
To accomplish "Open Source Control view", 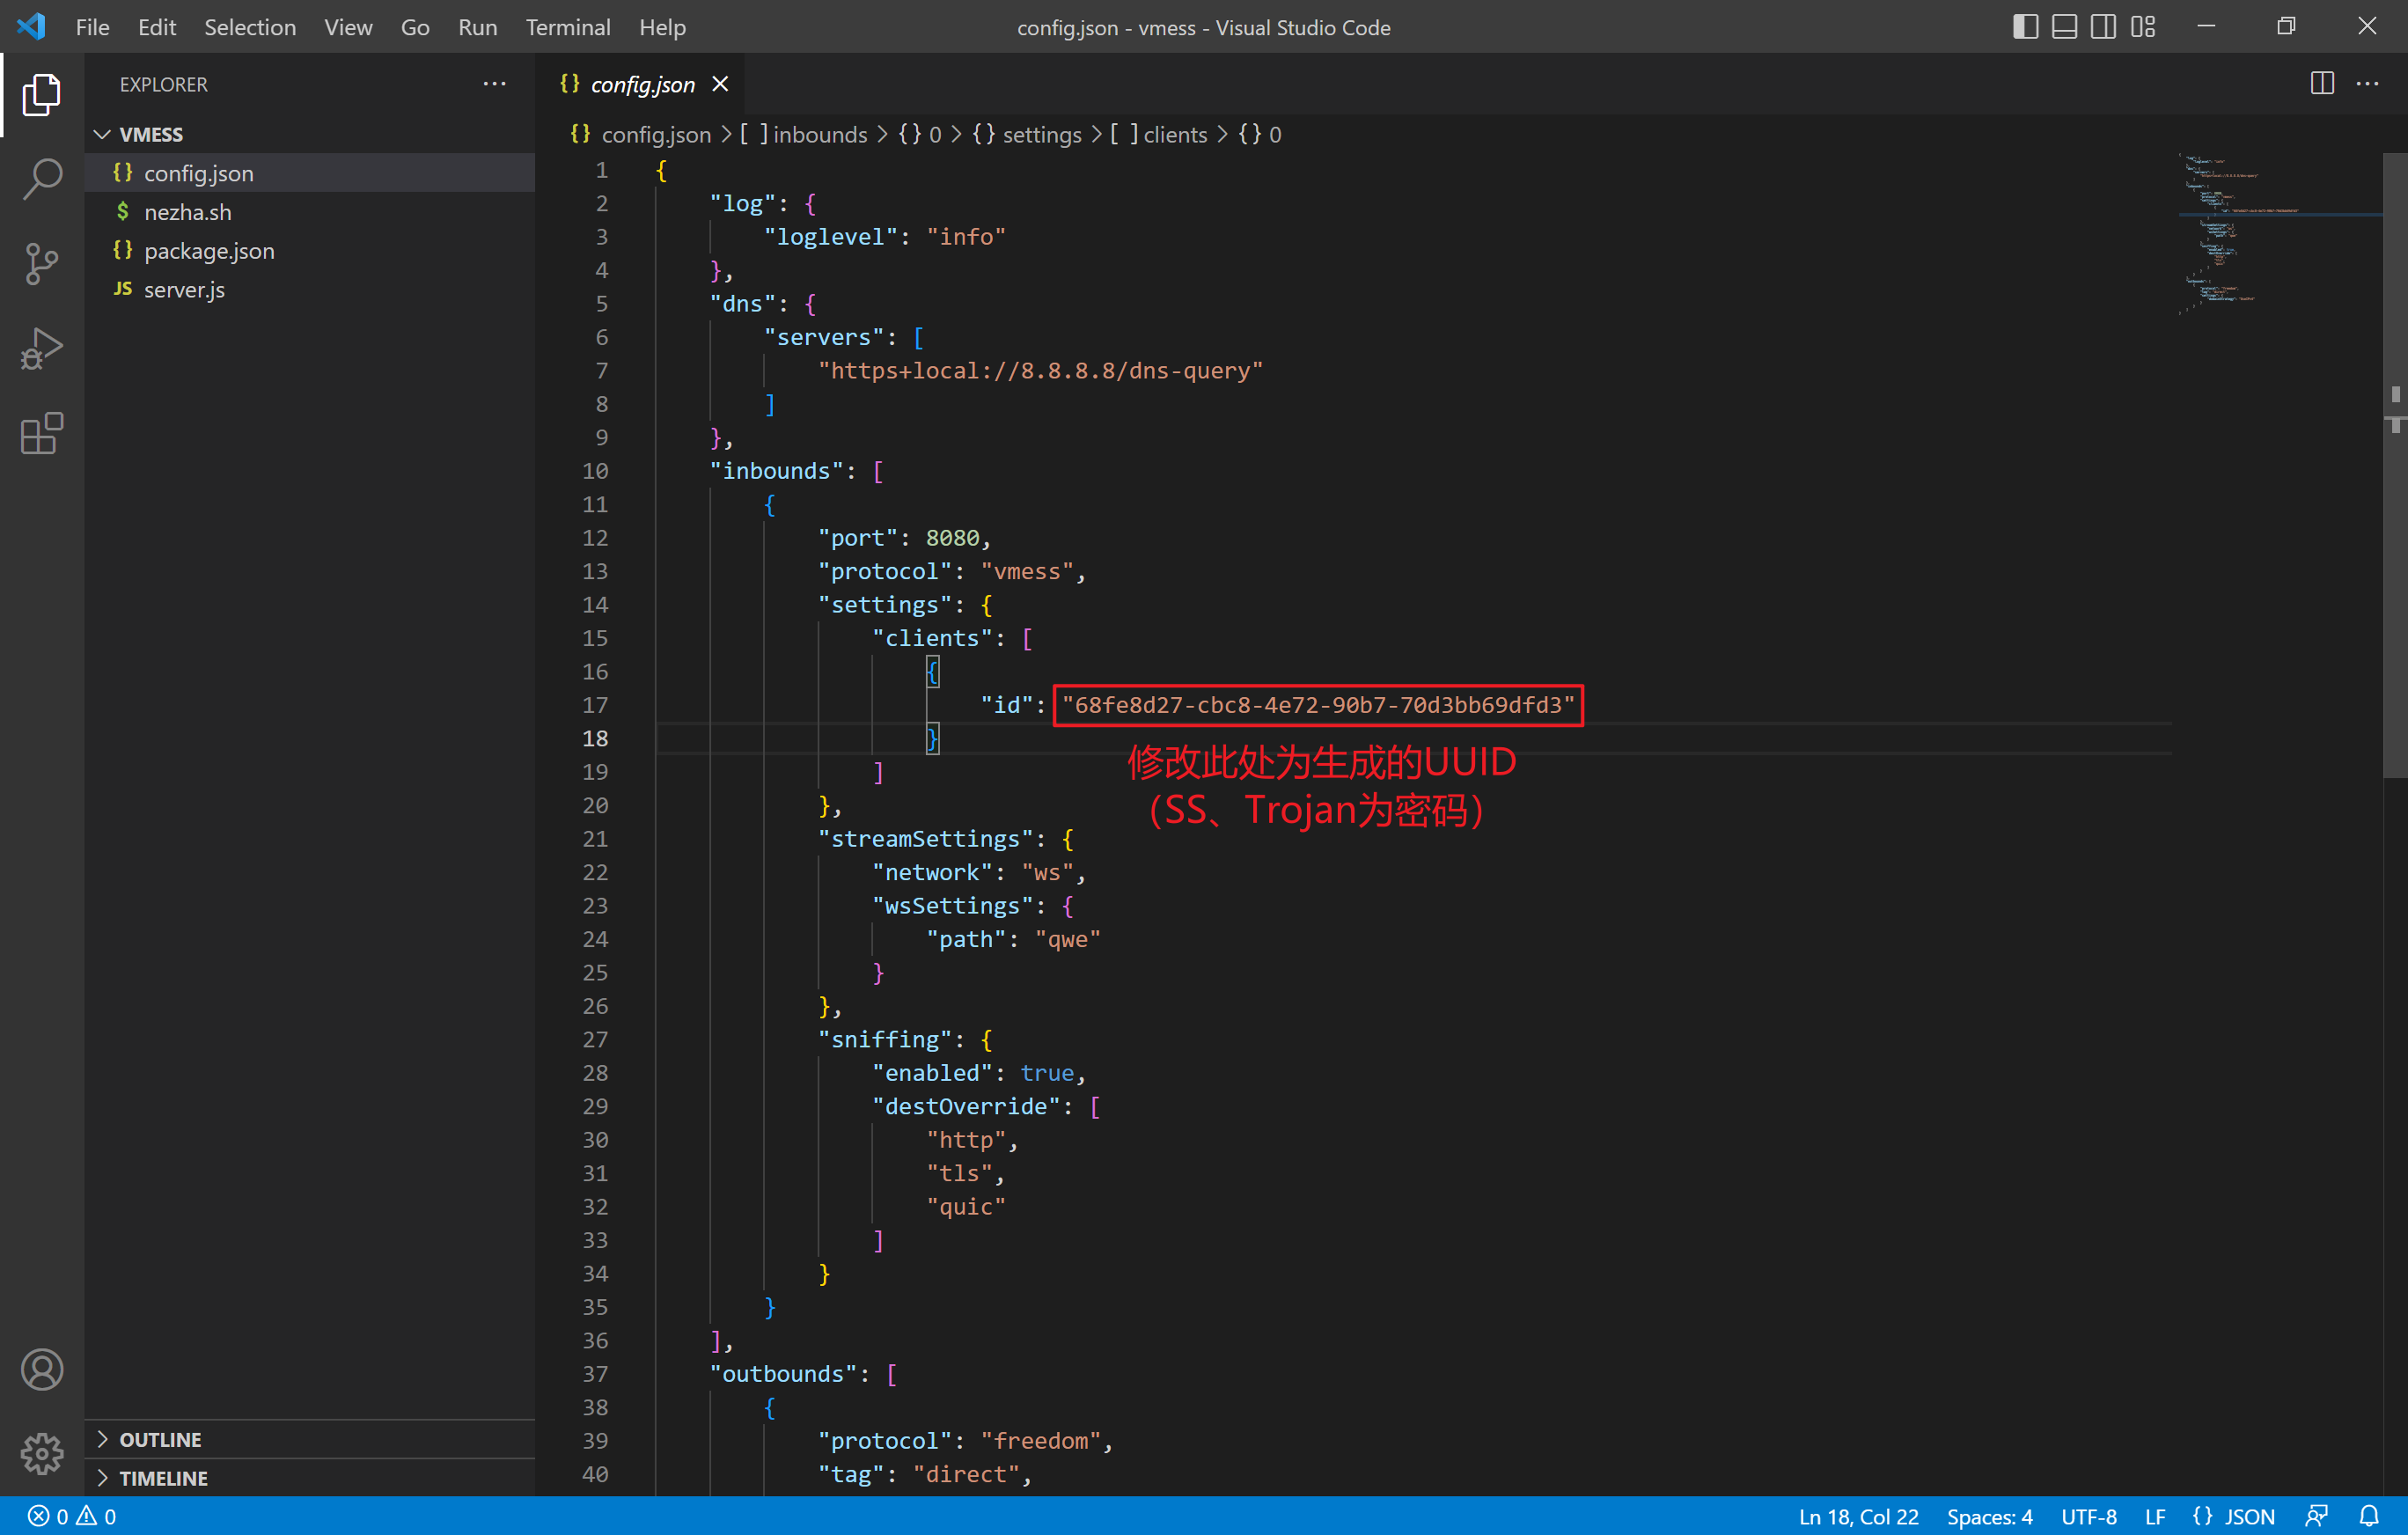I will click(42, 264).
